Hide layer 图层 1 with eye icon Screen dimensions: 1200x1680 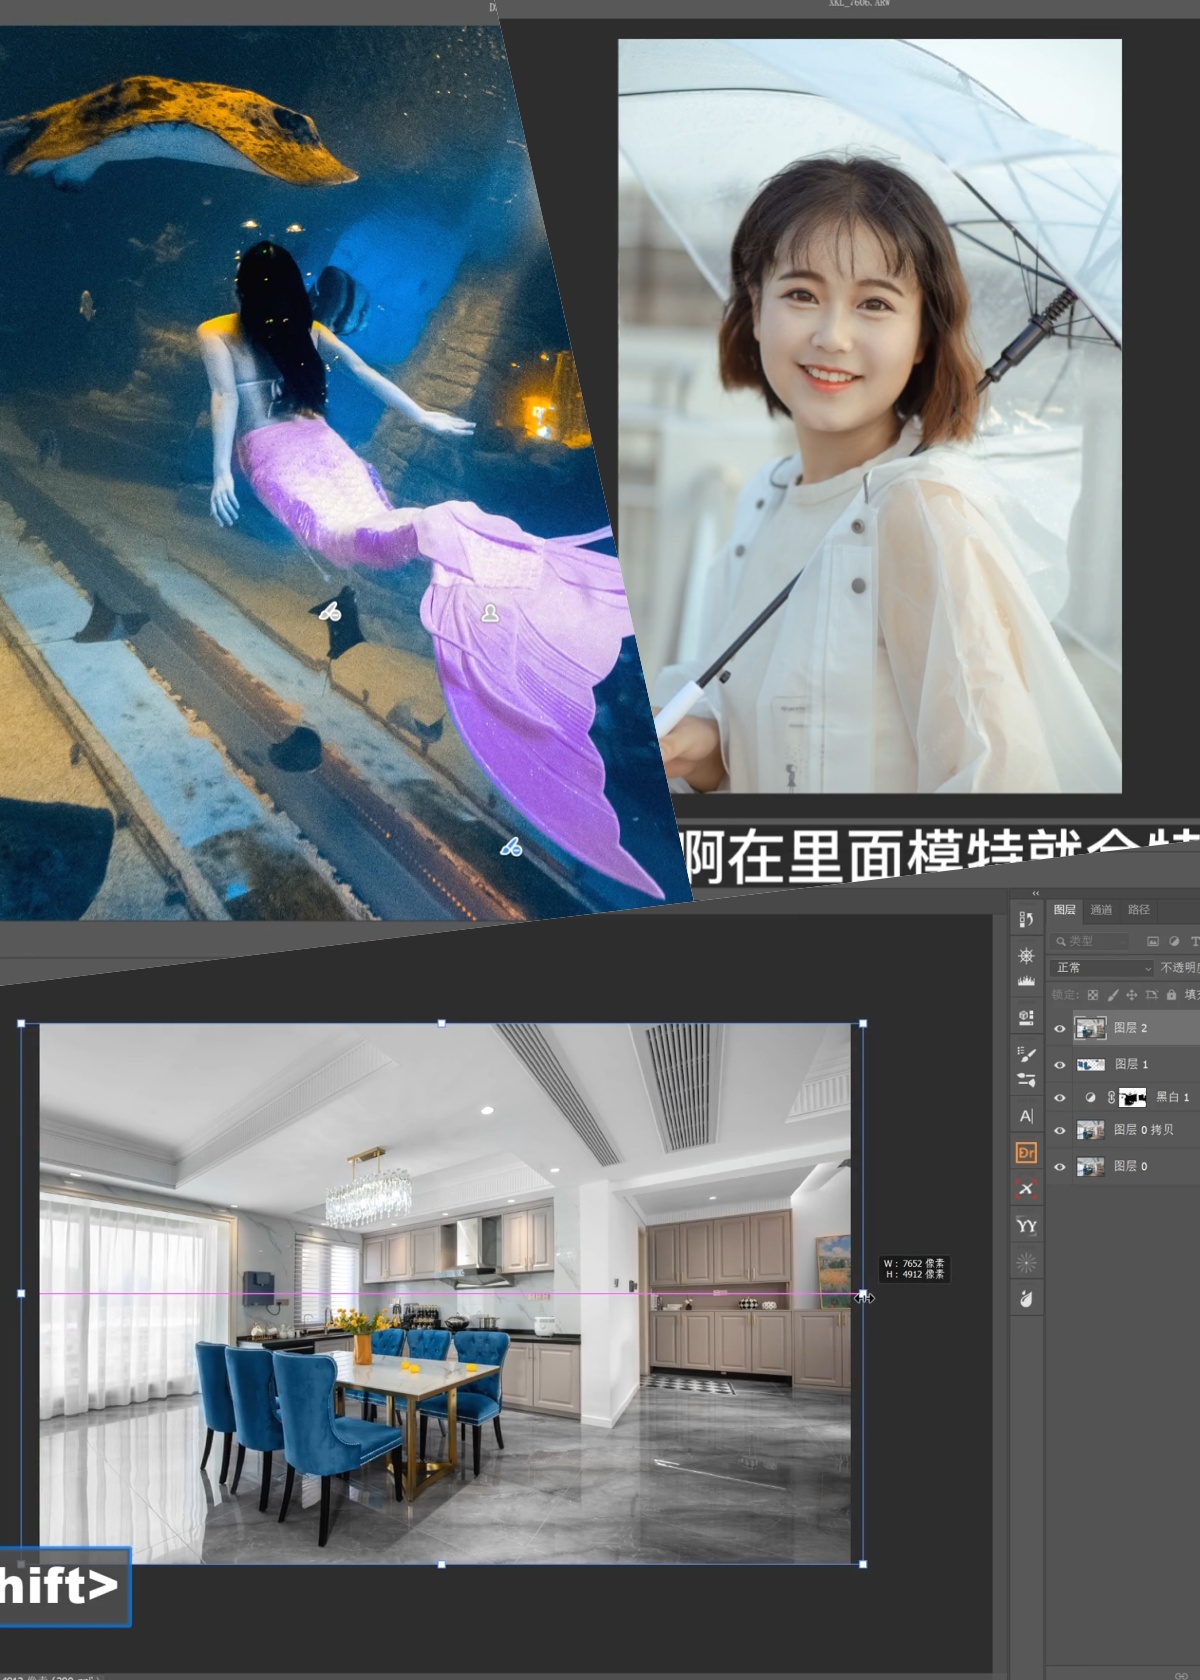[1060, 1065]
